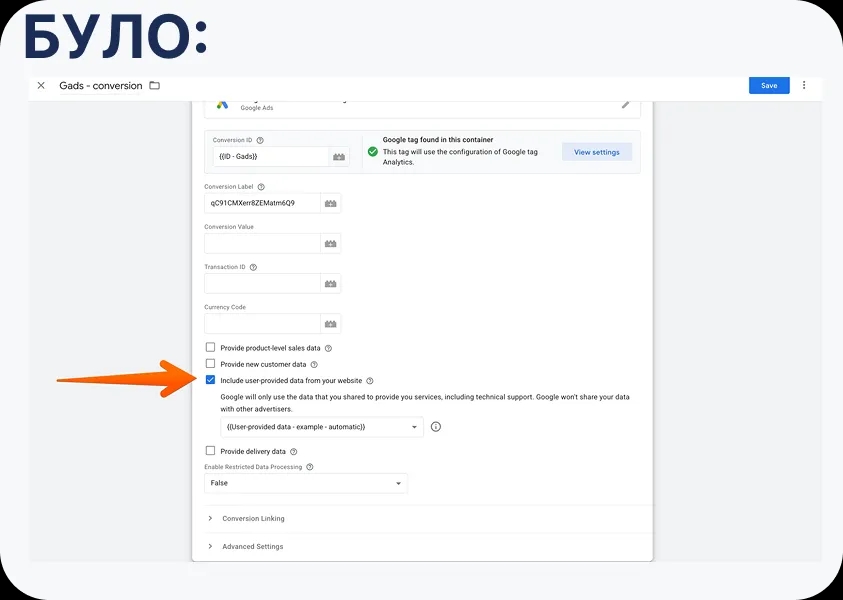Choose variable for Conversion Label field

[x=331, y=203]
